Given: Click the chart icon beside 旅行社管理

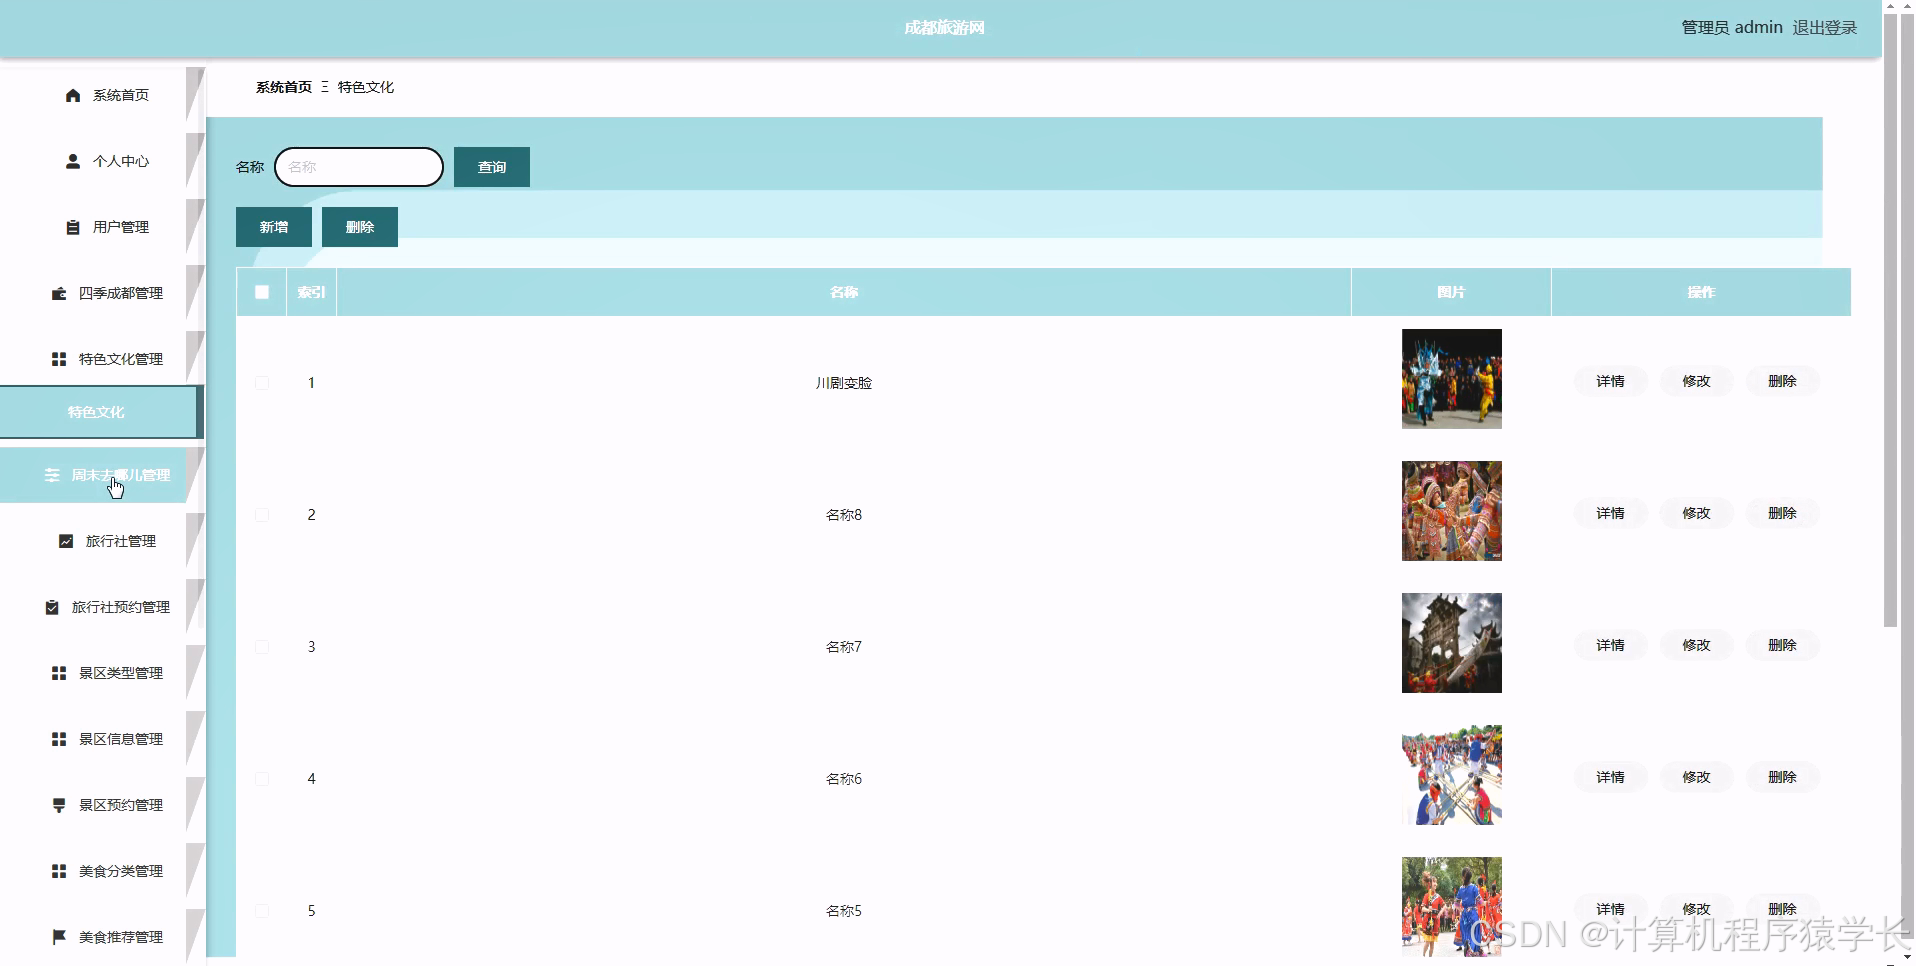Looking at the screenshot, I should click(66, 541).
